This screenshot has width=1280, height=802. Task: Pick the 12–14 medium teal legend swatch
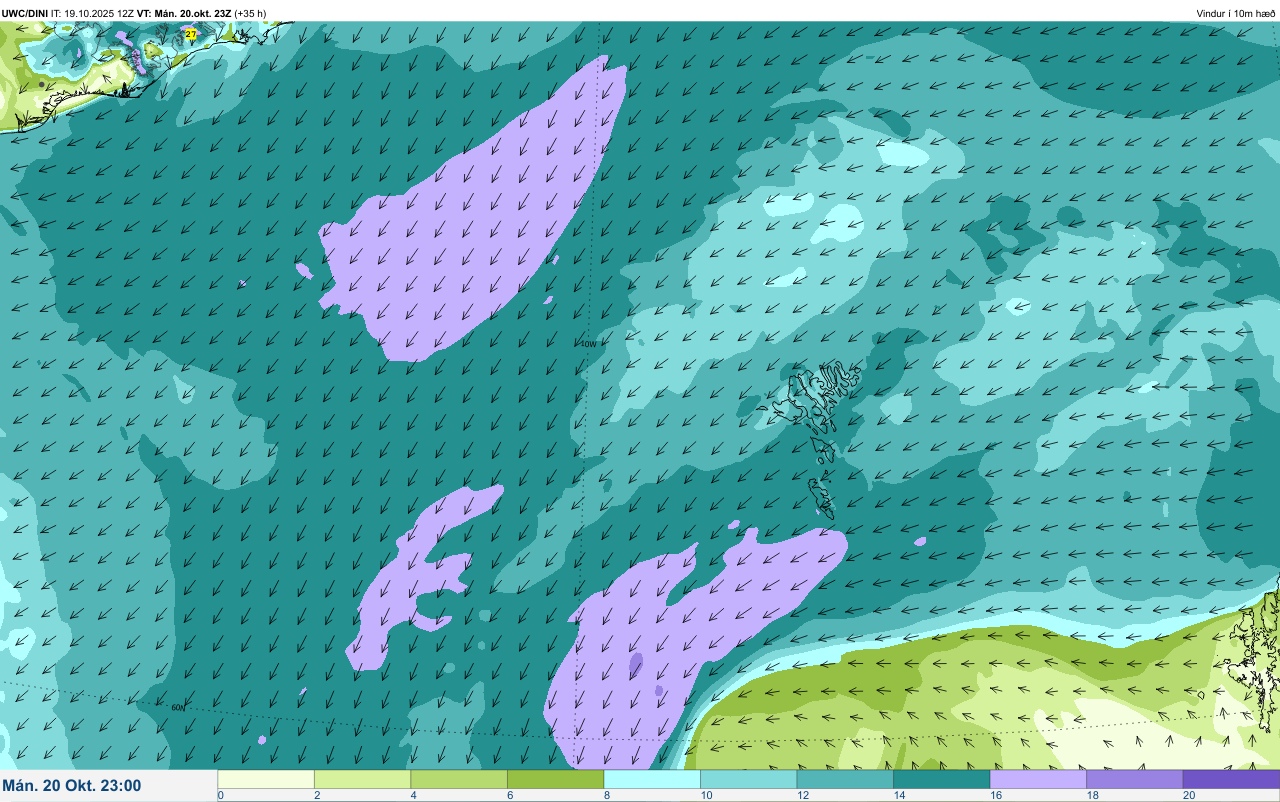845,779
